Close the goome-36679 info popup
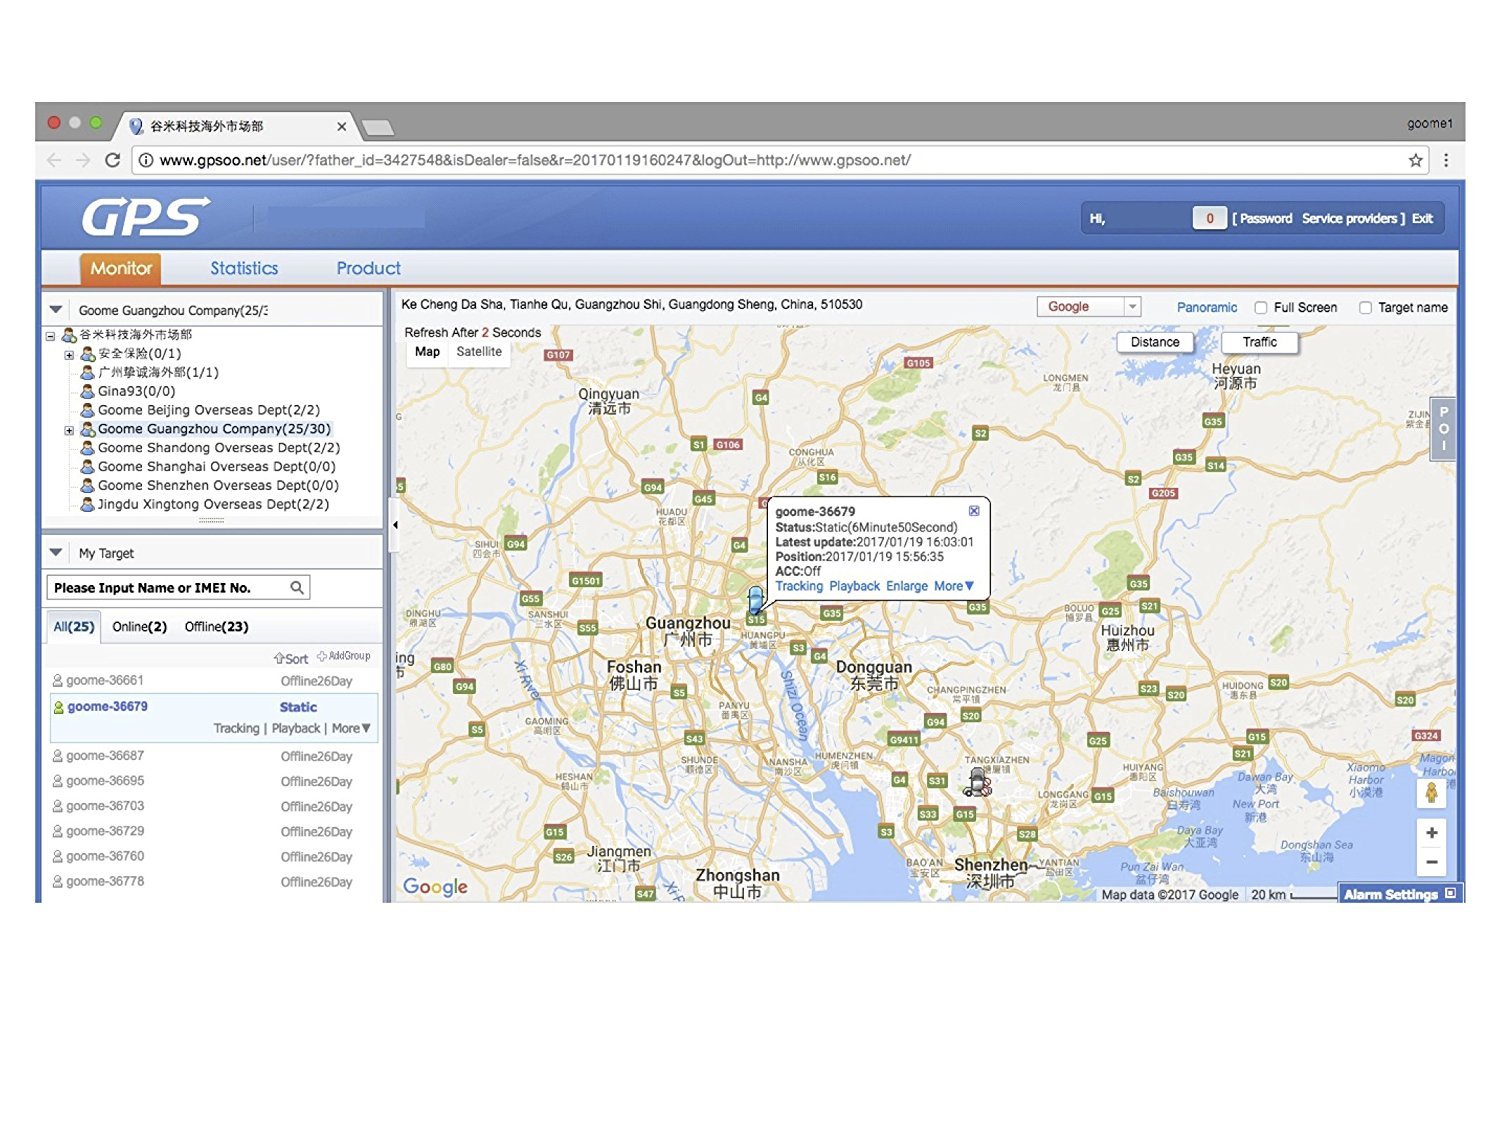This screenshot has height=1125, width=1500. (x=974, y=511)
